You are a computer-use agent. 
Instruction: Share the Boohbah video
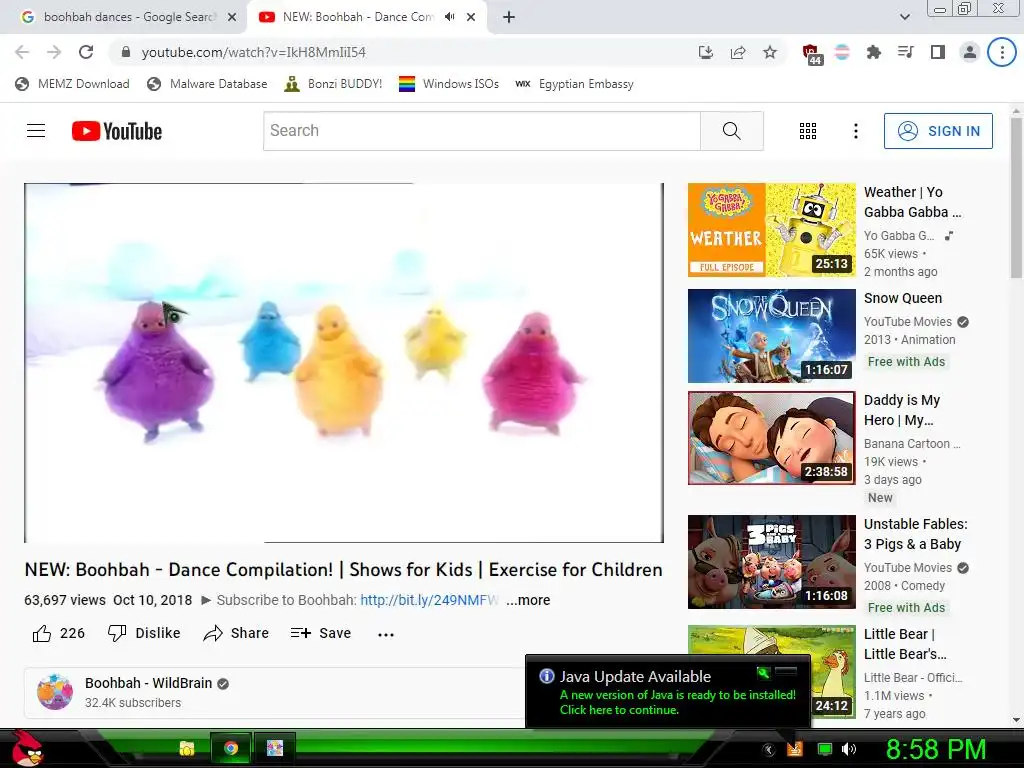236,633
